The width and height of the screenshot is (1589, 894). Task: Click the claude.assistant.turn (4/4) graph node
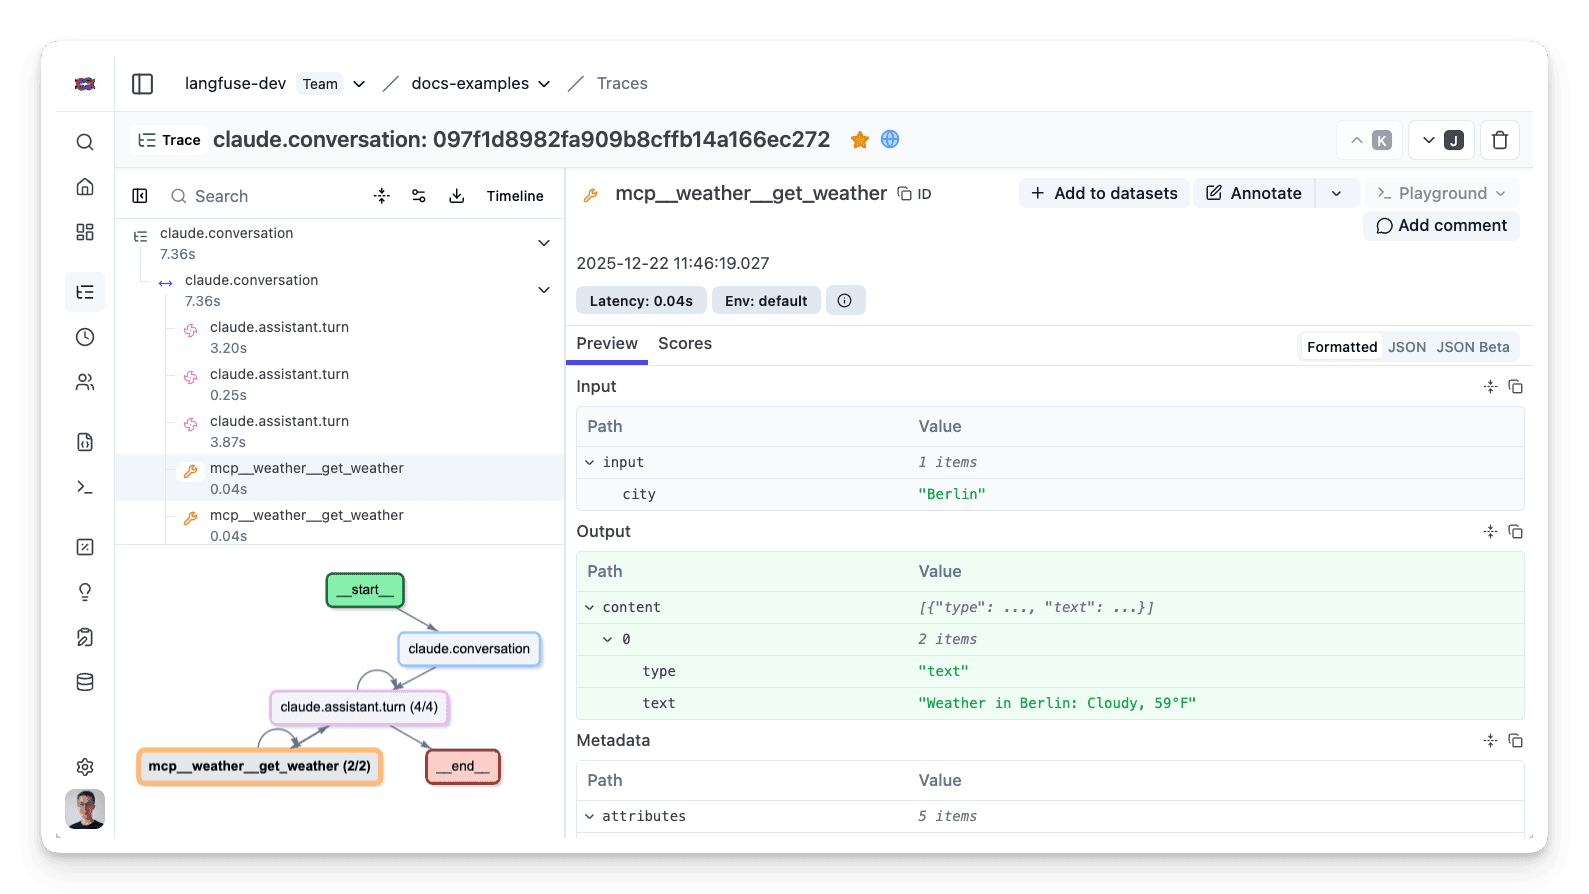click(359, 707)
